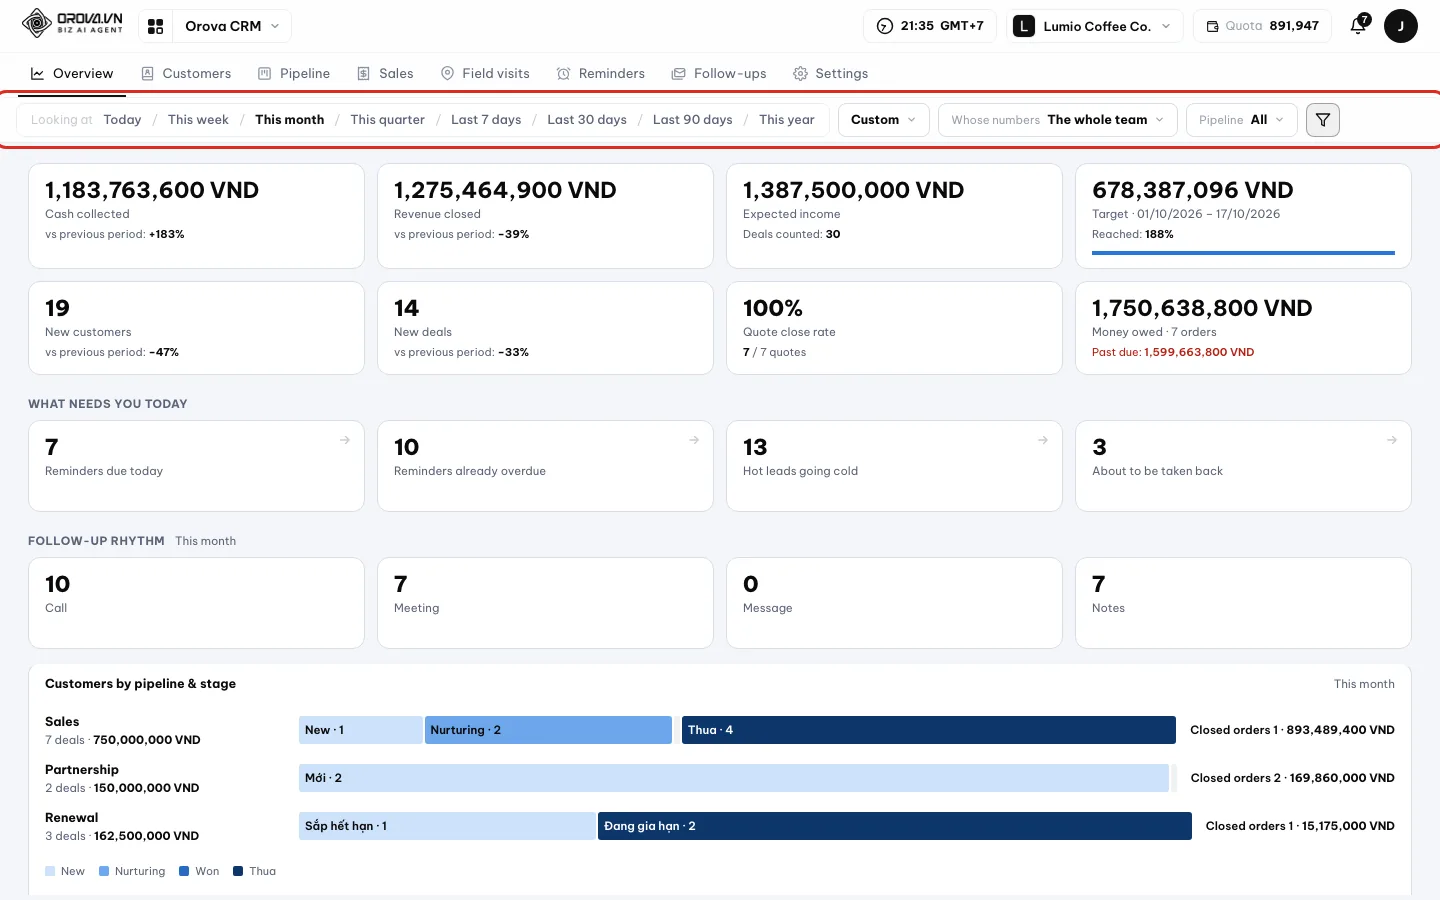Click the Thua · 4 stage bar
This screenshot has height=900, width=1440.
click(x=929, y=730)
